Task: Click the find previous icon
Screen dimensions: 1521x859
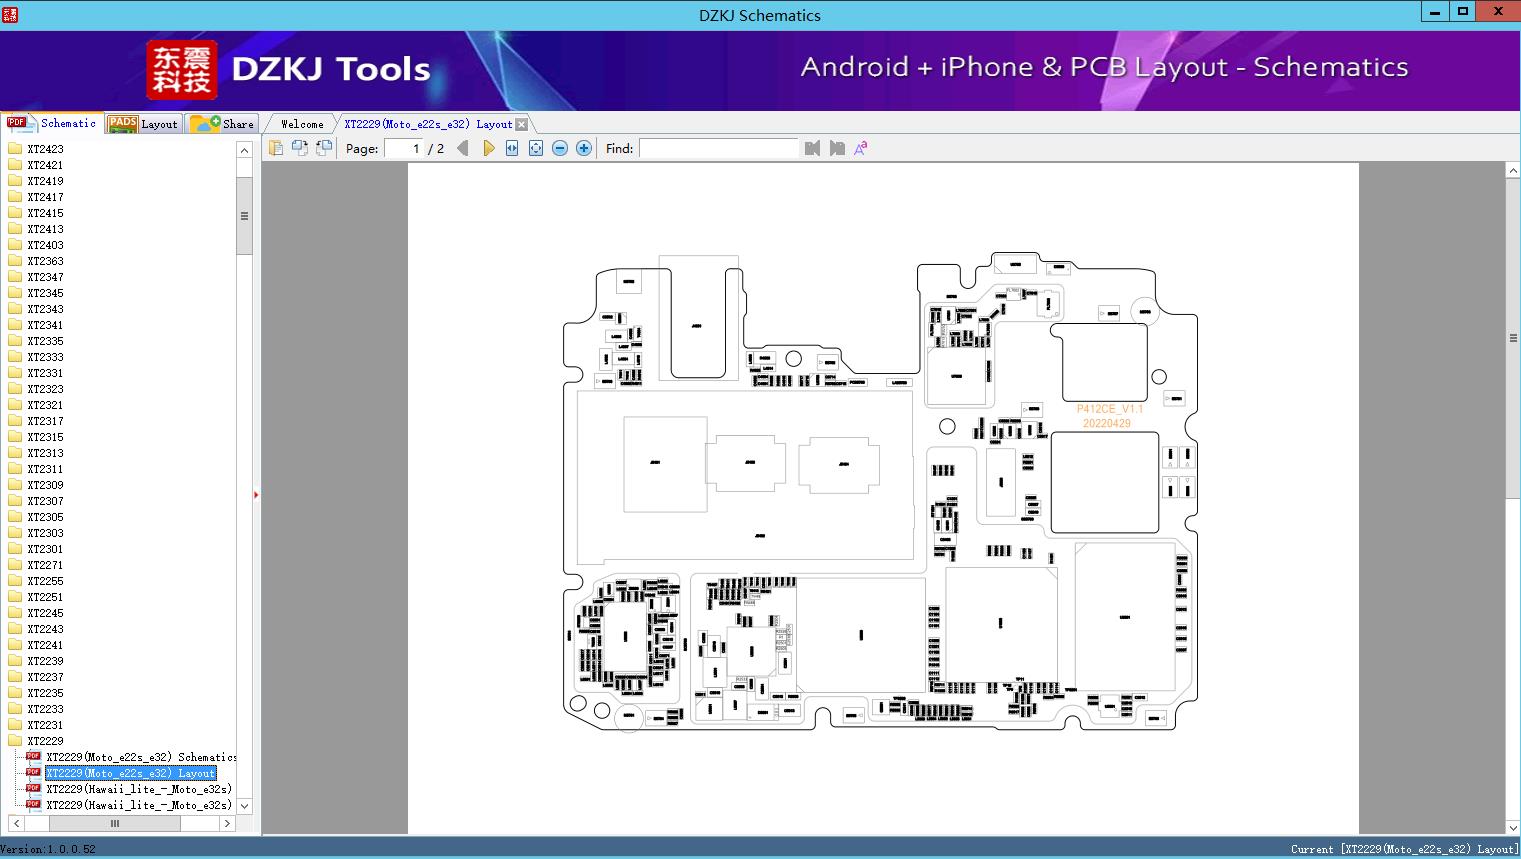Action: [x=812, y=148]
